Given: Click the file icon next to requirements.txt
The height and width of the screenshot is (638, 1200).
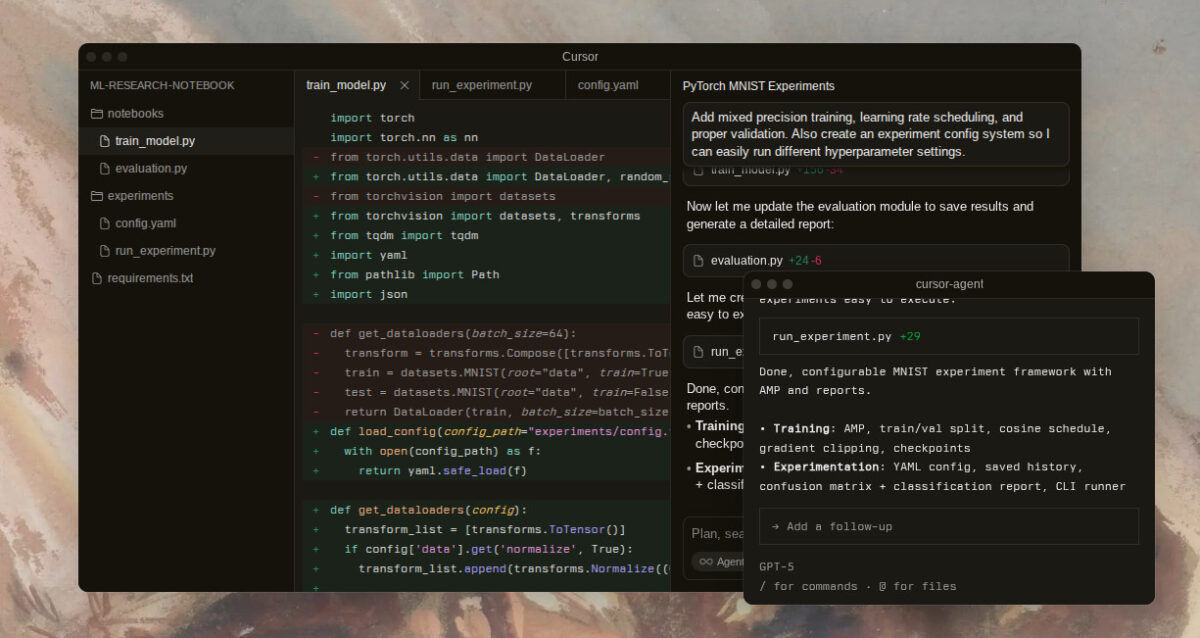Looking at the screenshot, I should (x=97, y=278).
